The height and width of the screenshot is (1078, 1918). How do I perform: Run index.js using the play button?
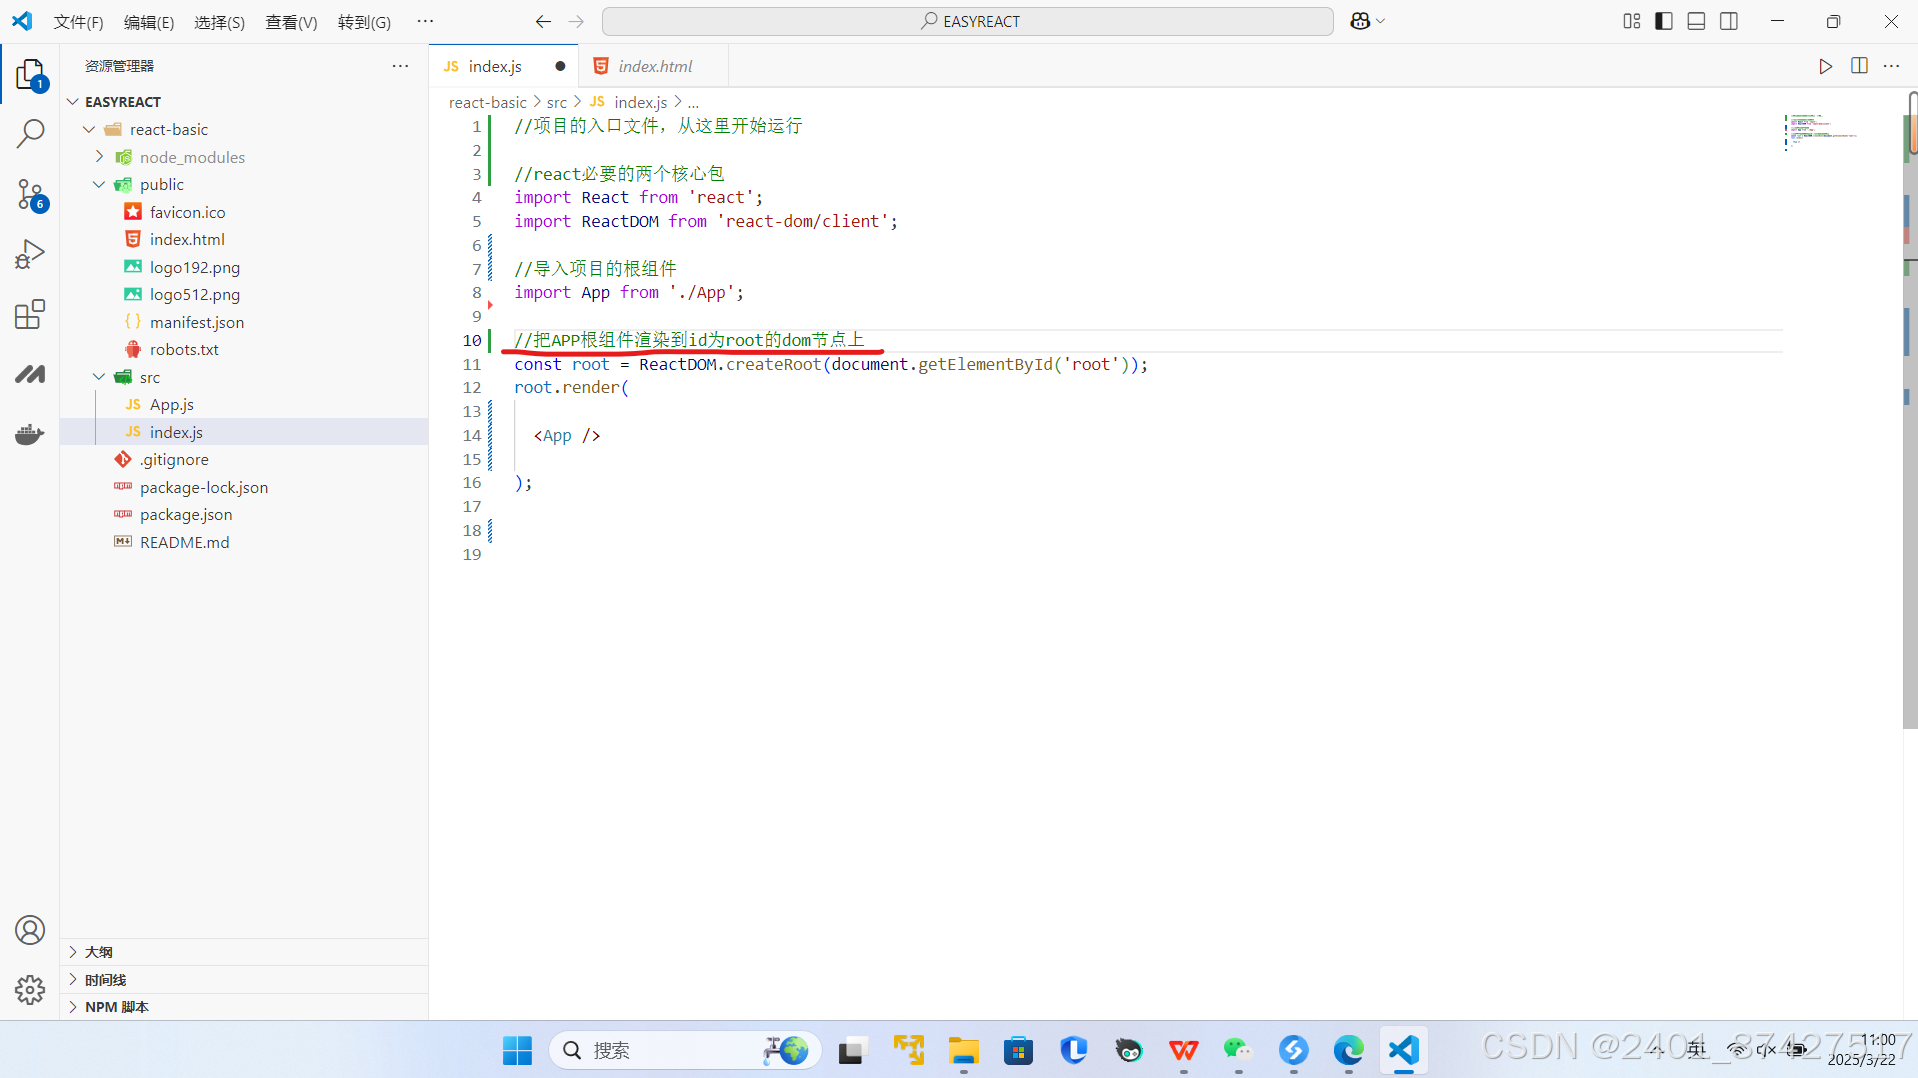[1824, 66]
